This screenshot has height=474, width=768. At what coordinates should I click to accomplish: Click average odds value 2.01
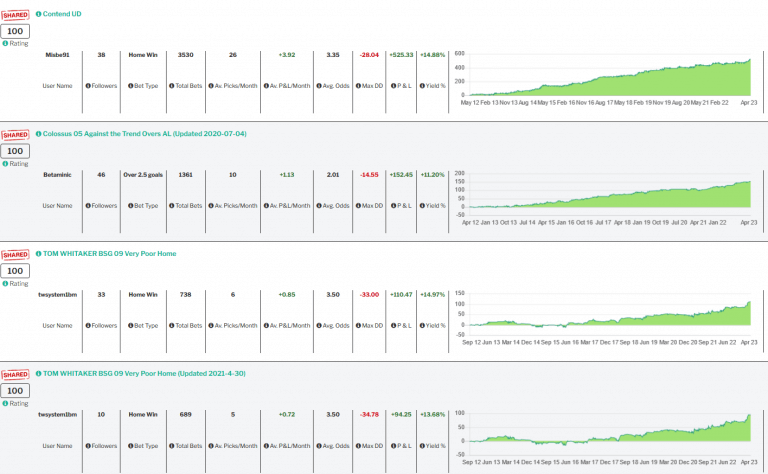coord(333,175)
